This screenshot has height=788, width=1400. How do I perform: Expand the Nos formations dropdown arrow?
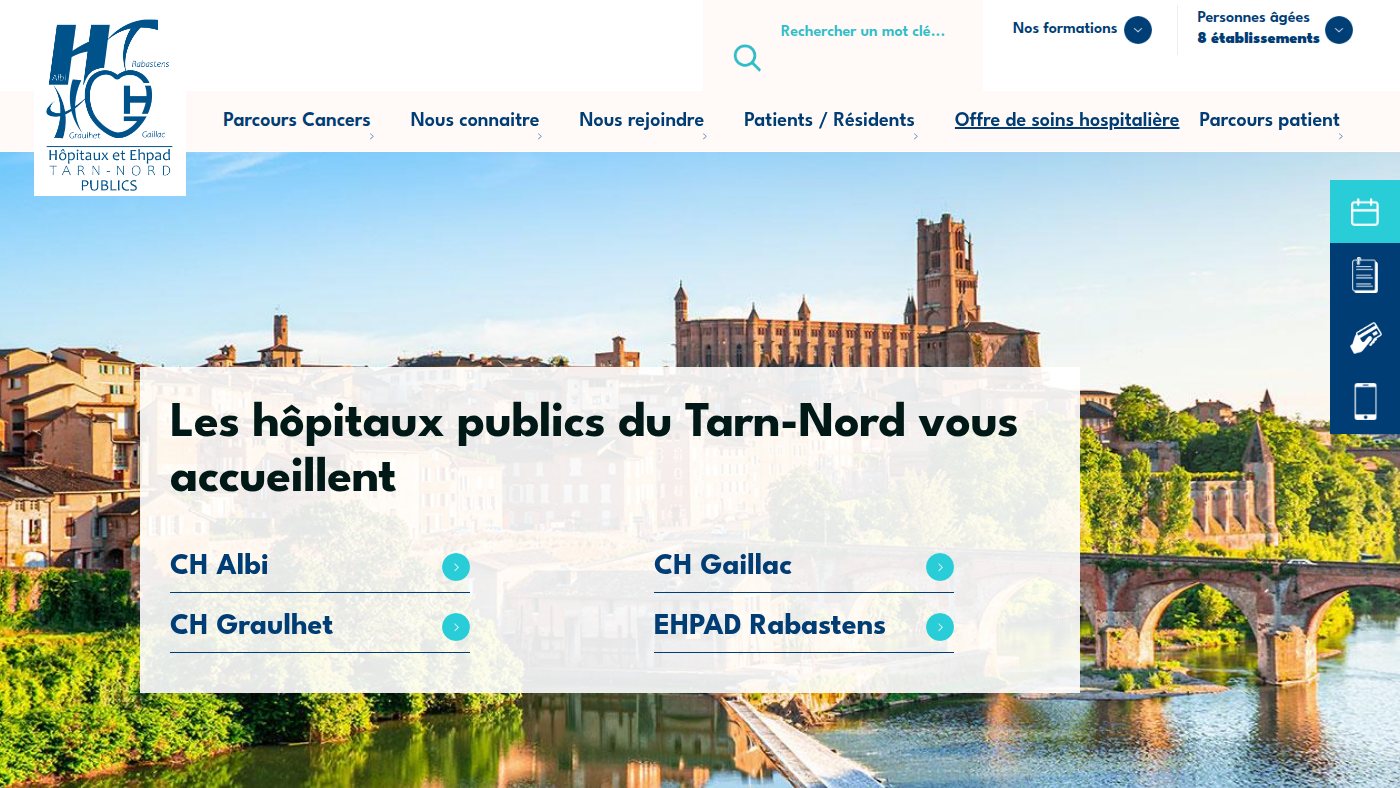click(1138, 30)
